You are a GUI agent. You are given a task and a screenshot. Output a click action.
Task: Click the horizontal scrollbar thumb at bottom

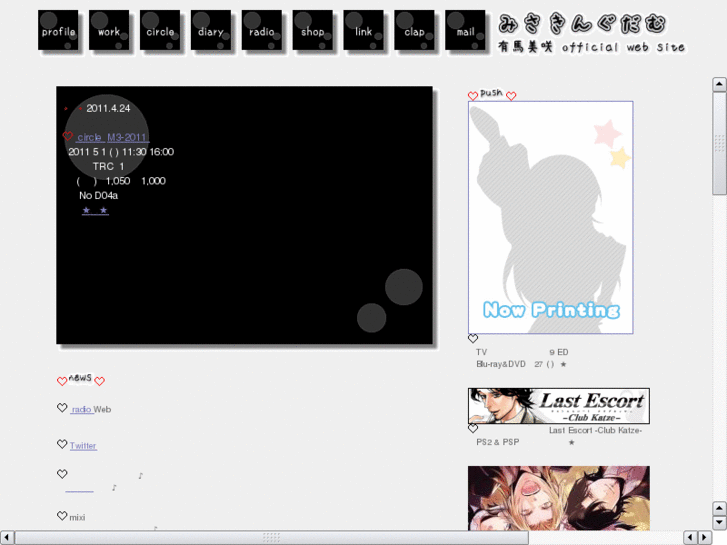[270, 538]
